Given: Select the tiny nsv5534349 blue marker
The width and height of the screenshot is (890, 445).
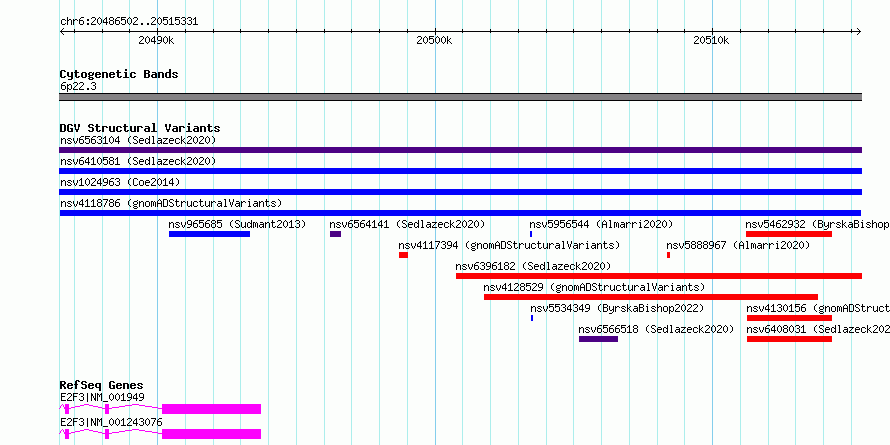Looking at the screenshot, I should coord(532,318).
